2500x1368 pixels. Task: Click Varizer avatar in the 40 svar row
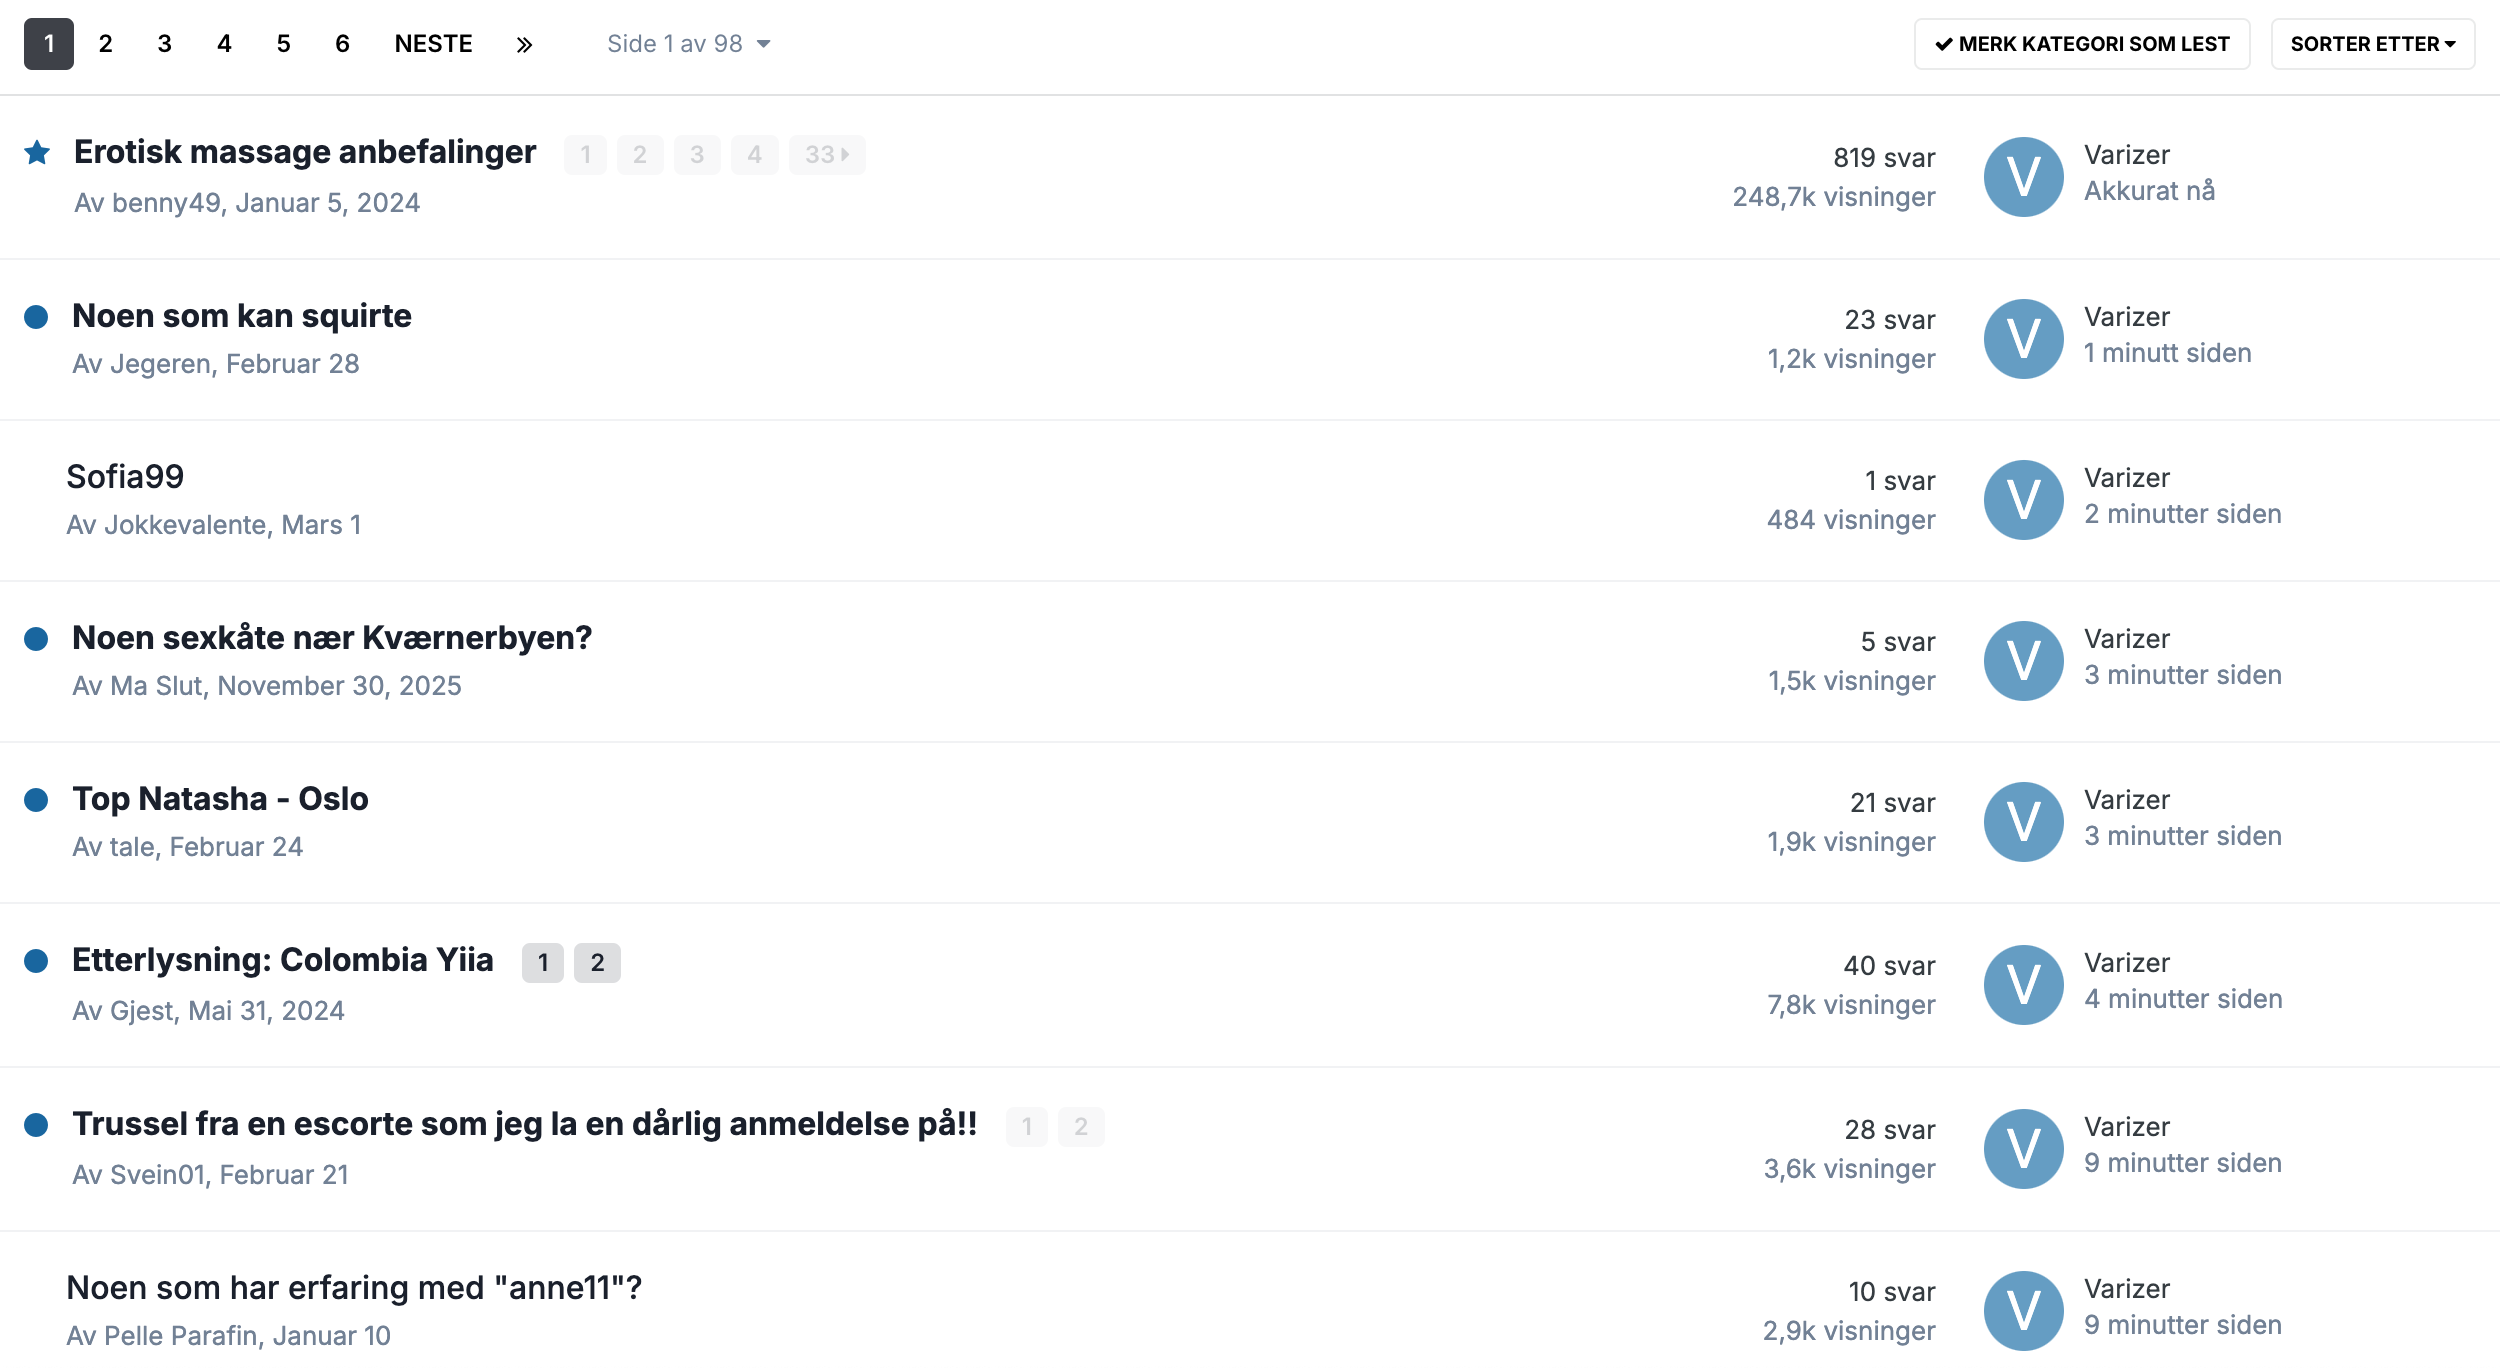(x=2023, y=985)
